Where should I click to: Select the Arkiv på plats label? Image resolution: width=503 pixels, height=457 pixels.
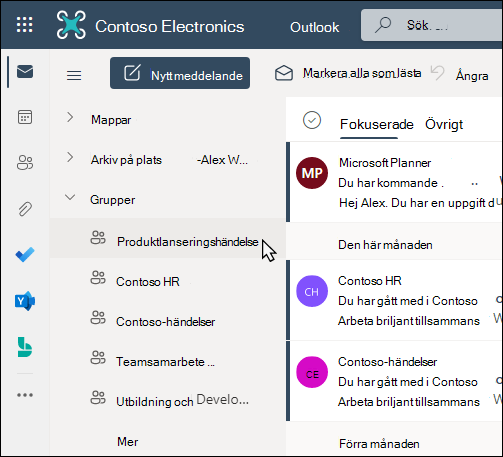pos(126,160)
